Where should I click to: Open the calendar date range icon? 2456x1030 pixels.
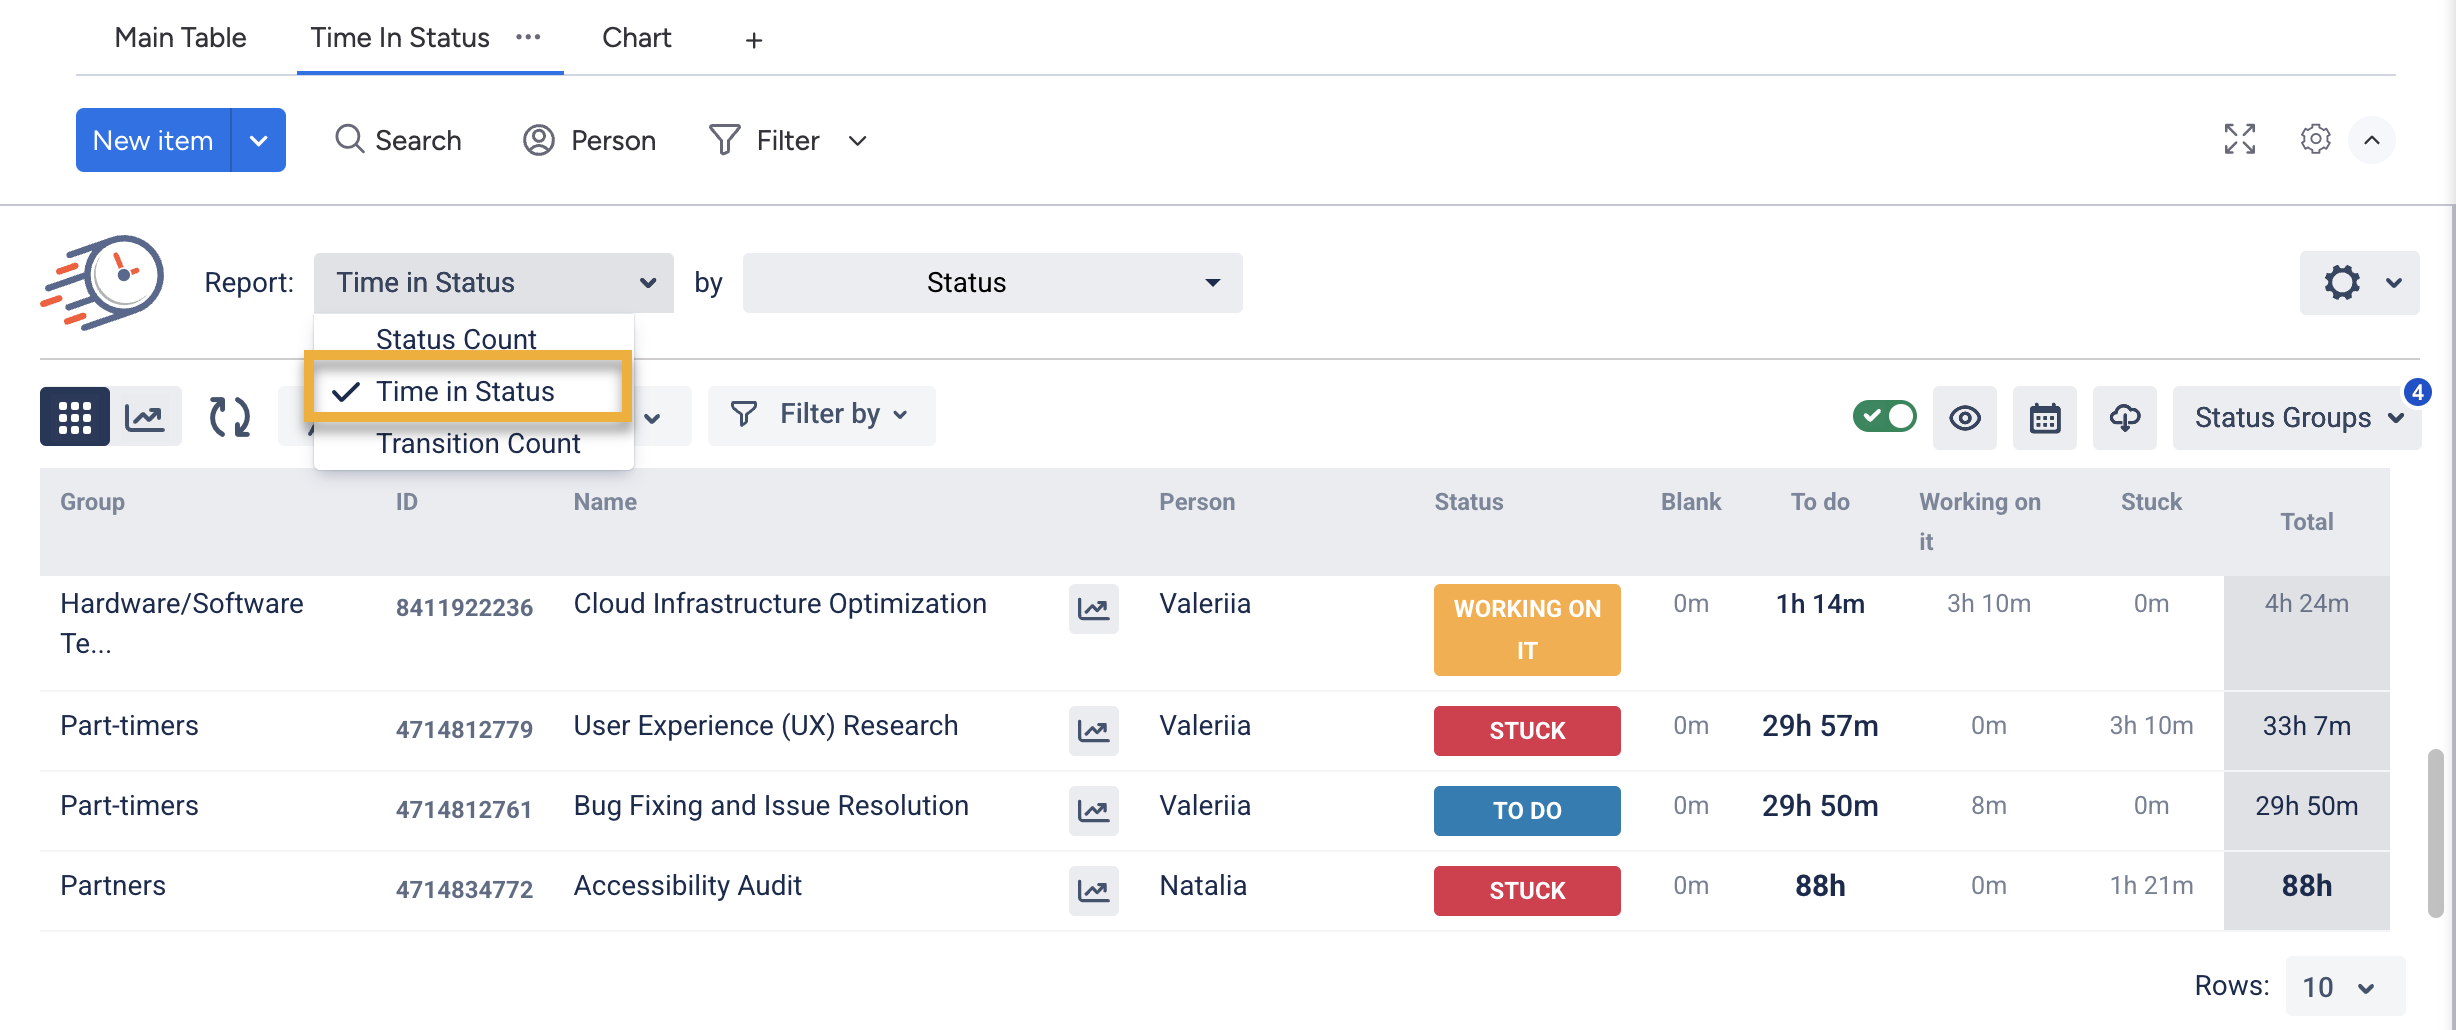pos(2044,418)
